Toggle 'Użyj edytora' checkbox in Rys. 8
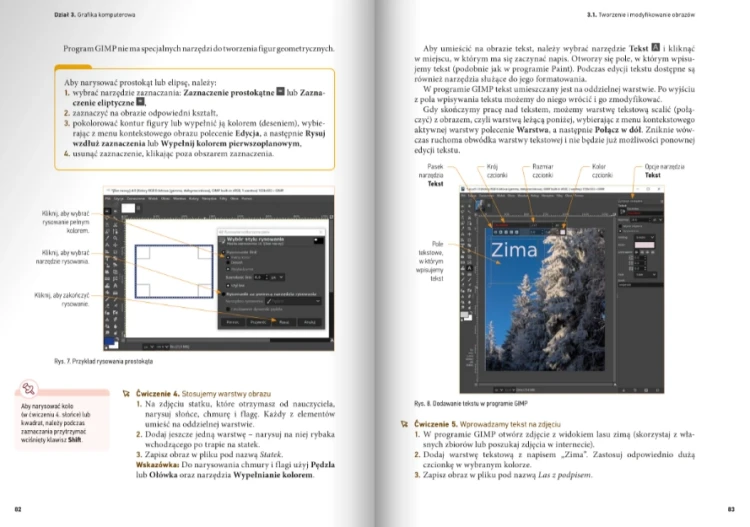This screenshot has width=750, height=527. point(620,226)
